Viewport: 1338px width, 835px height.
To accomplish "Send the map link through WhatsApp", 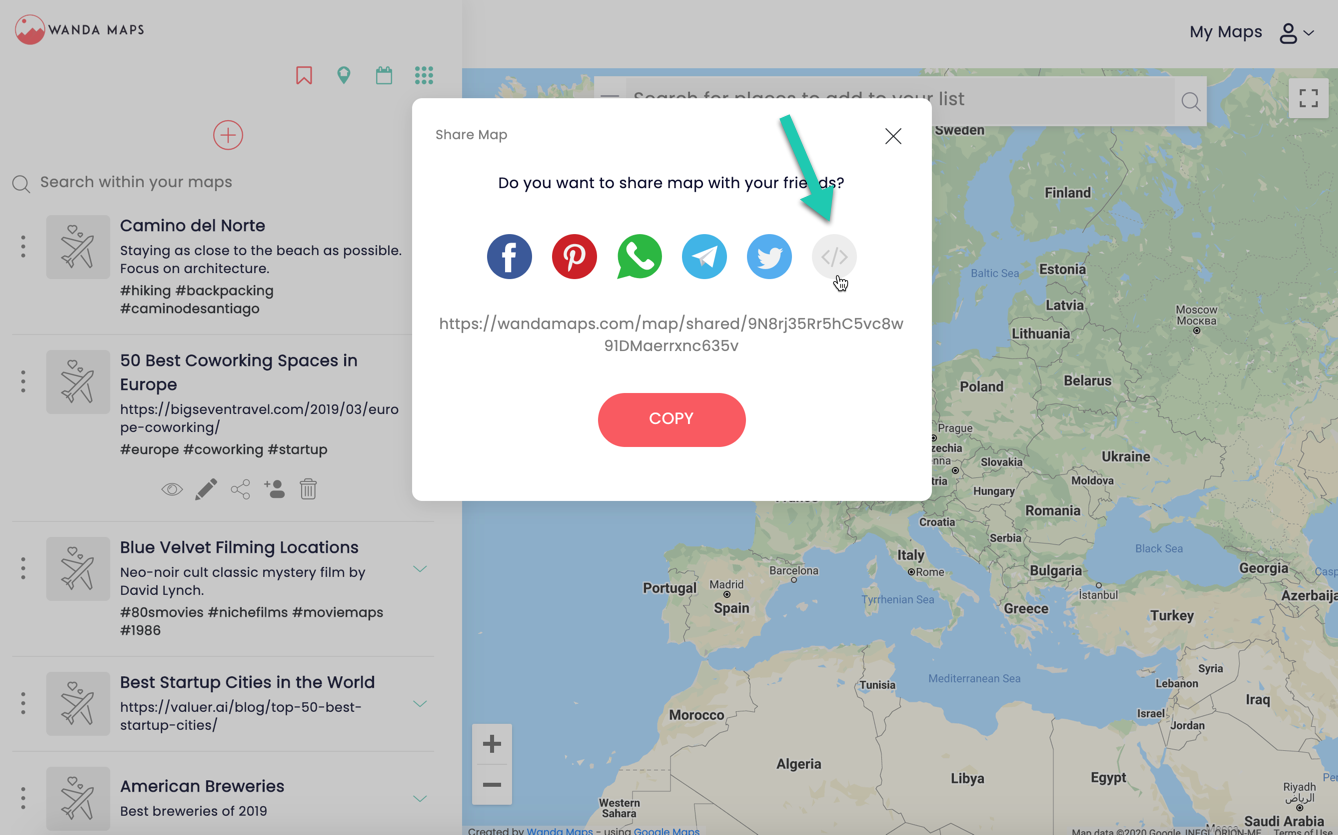I will (x=639, y=256).
